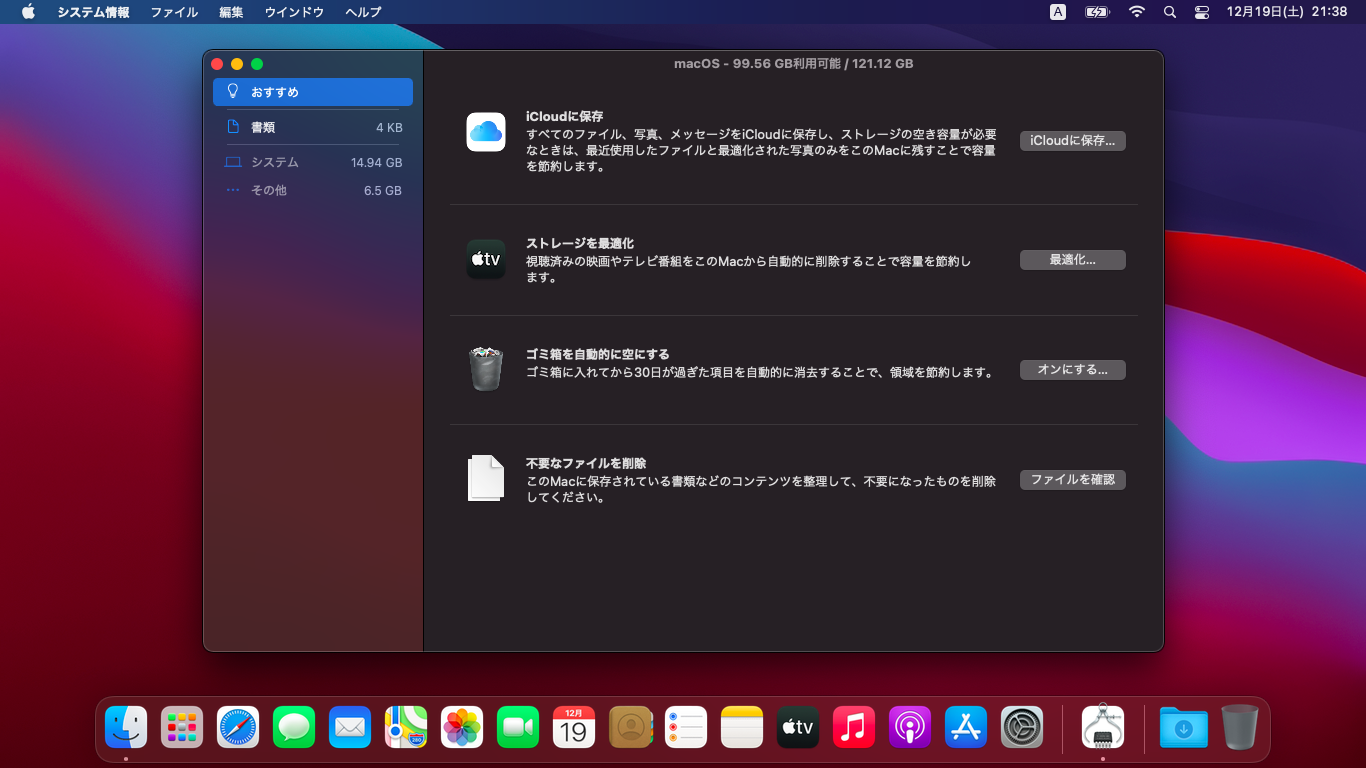Click the iCloud cloud icon
Screen dimensions: 1366x768
click(x=486, y=132)
